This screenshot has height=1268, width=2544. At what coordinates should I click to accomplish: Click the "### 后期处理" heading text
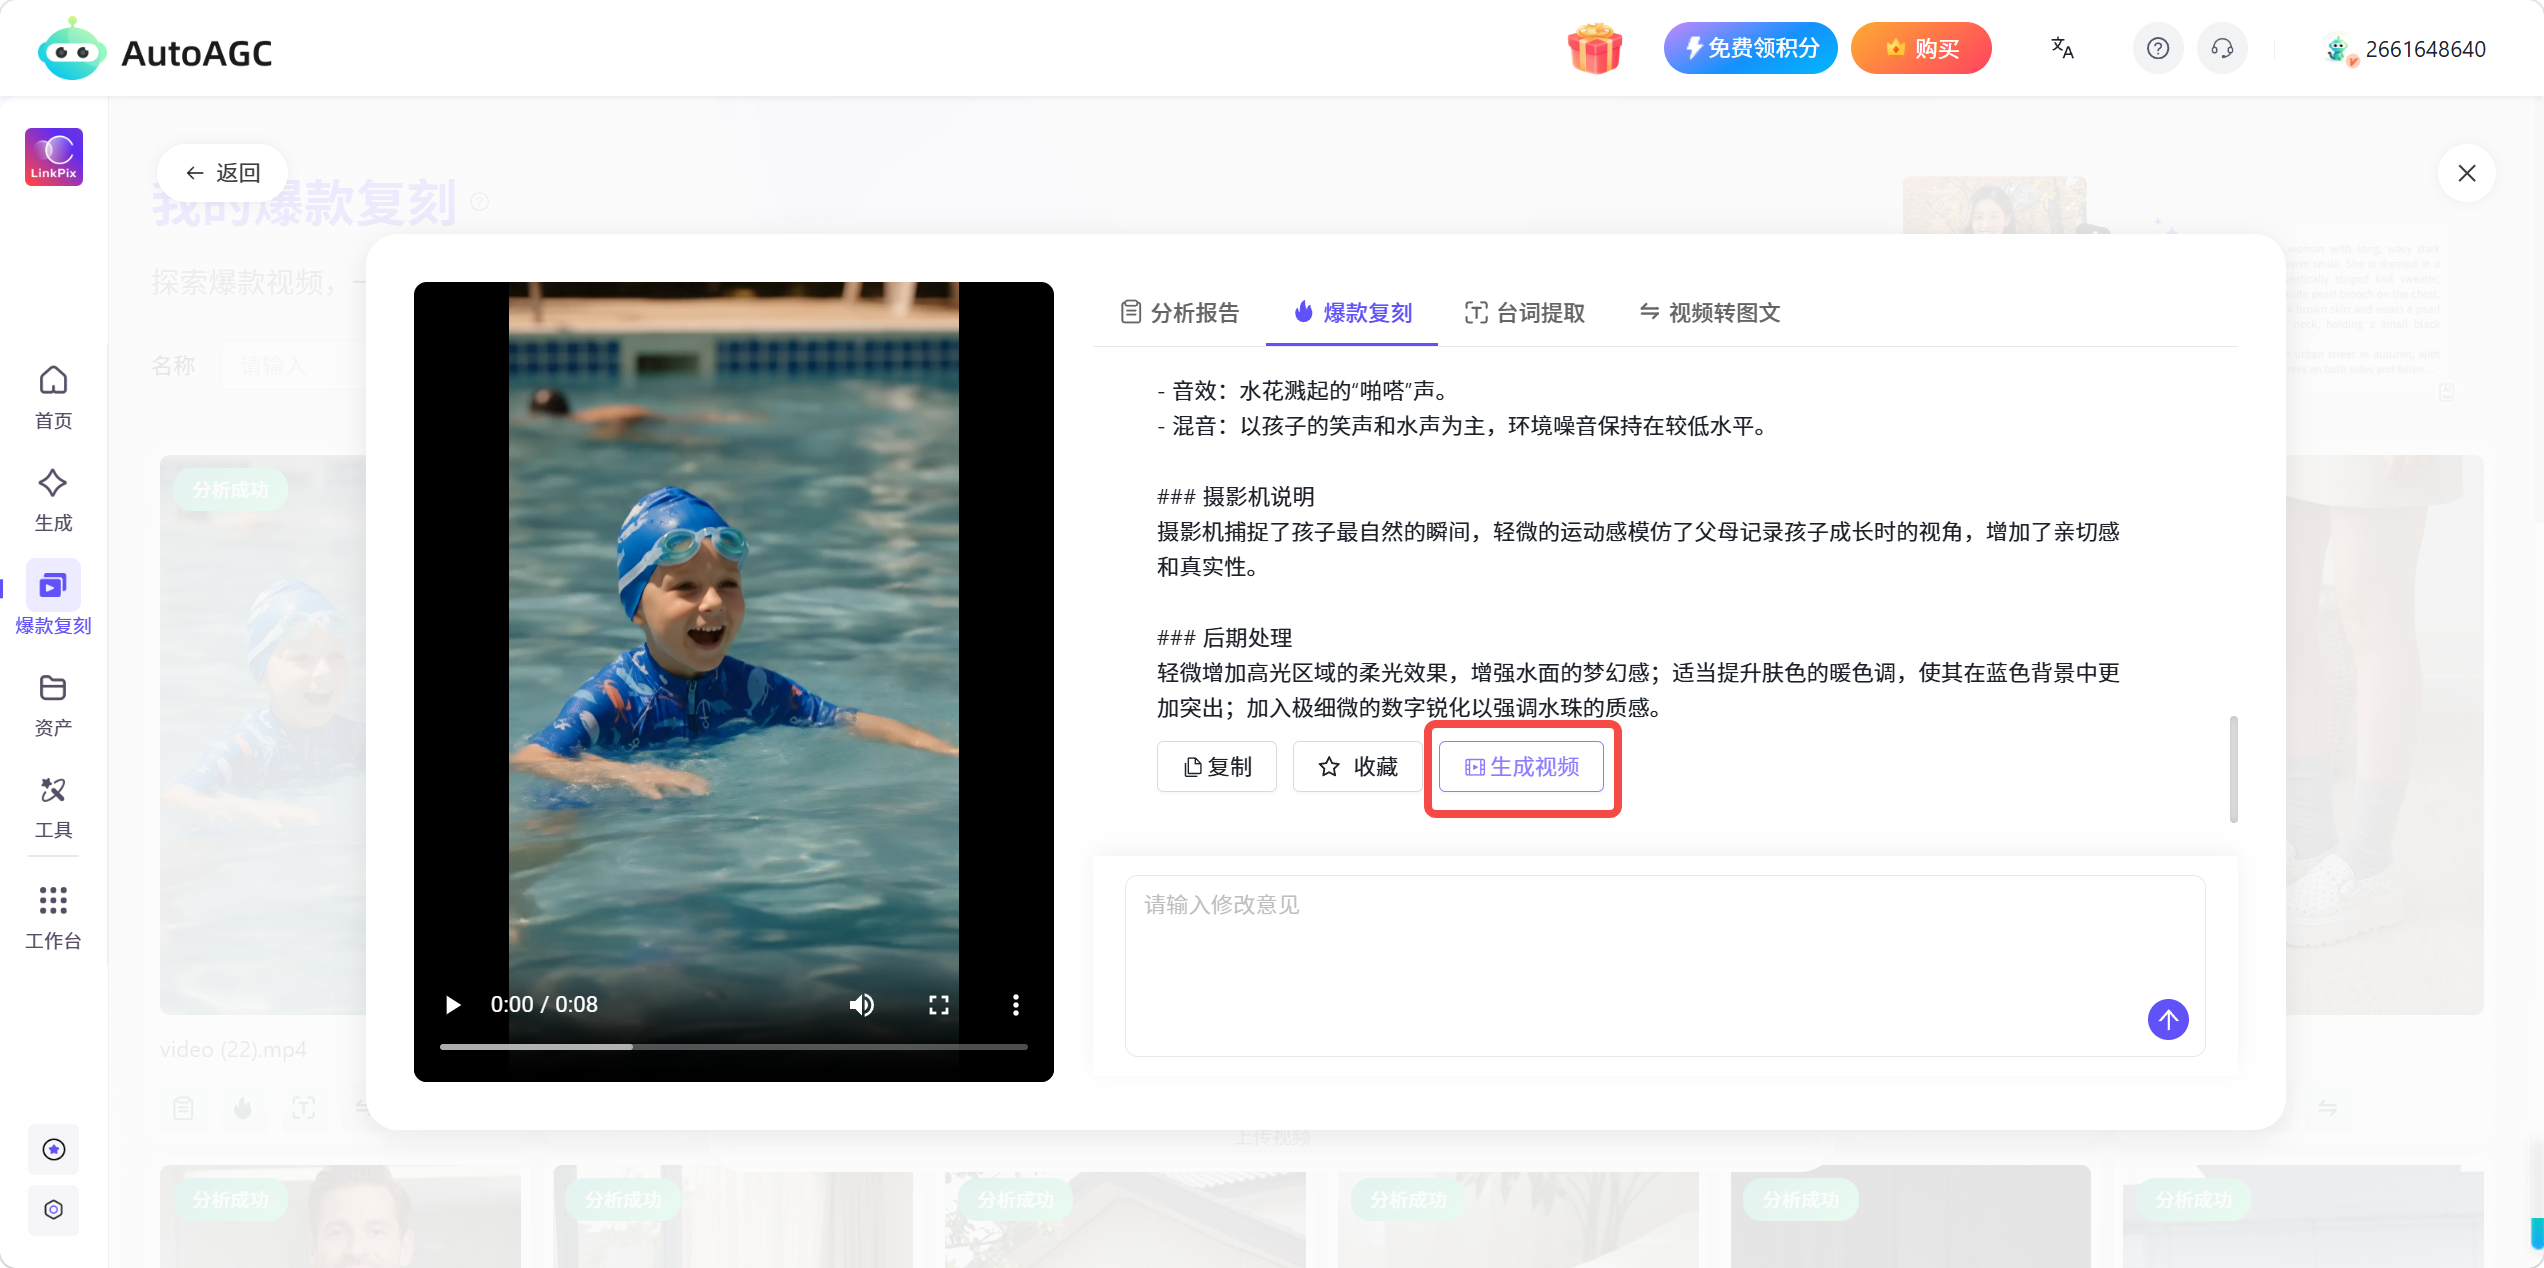[x=1224, y=637]
